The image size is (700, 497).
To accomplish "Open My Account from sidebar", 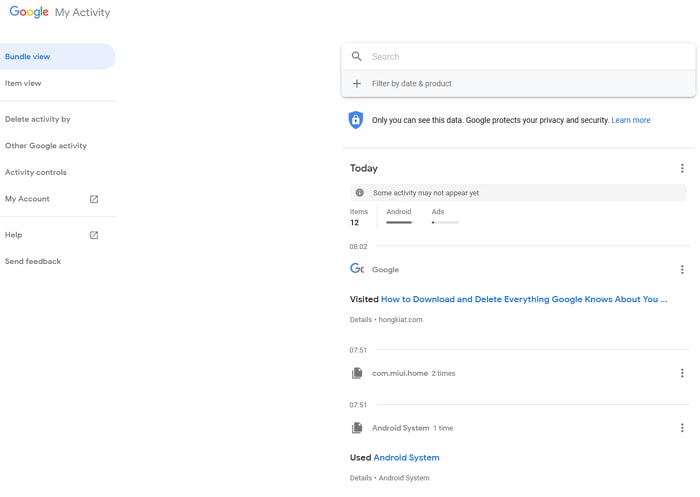I will [27, 199].
